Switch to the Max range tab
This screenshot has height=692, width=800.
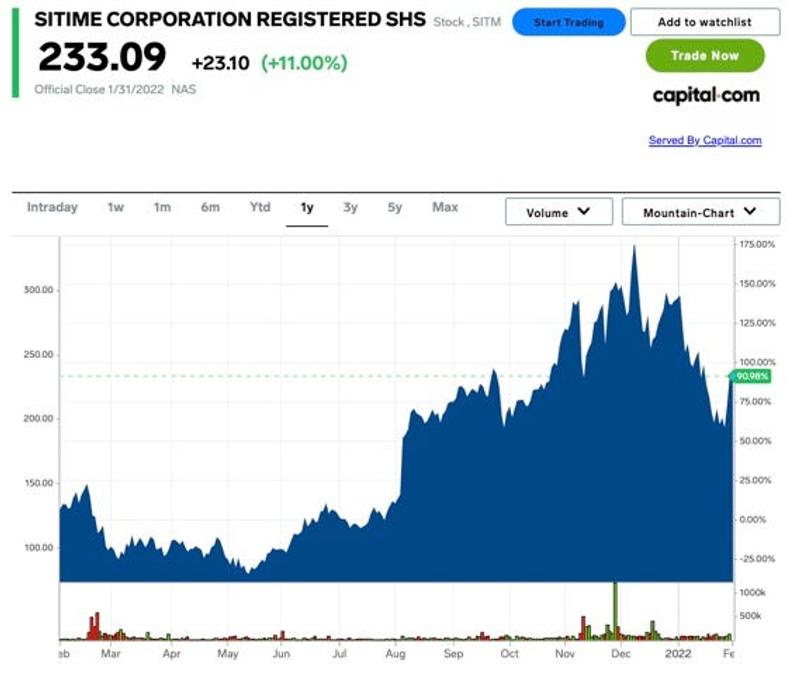tap(445, 207)
